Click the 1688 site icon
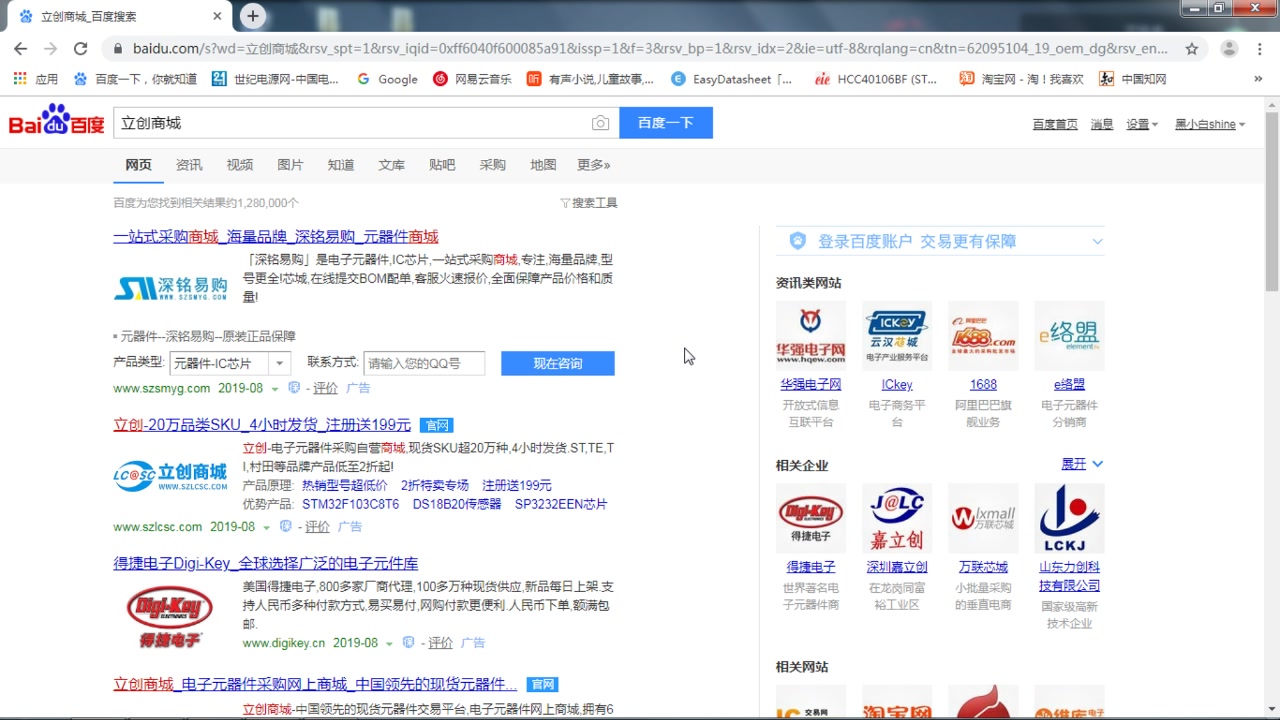 point(983,336)
